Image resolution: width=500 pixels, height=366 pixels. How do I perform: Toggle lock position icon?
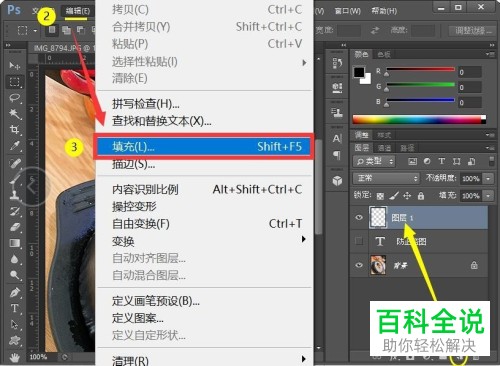click(x=407, y=196)
